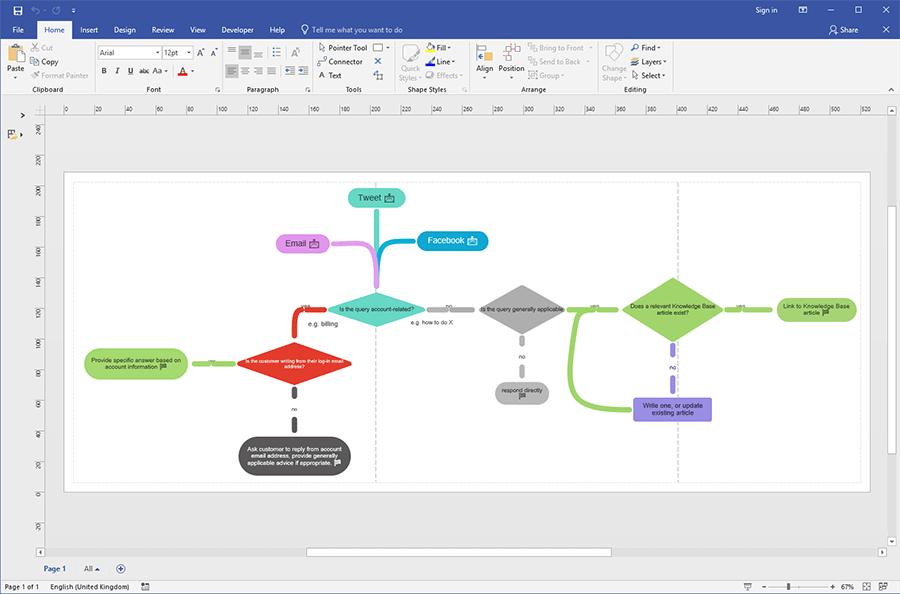Select the Text tool
Screen dimensions: 900x594
click(330, 75)
